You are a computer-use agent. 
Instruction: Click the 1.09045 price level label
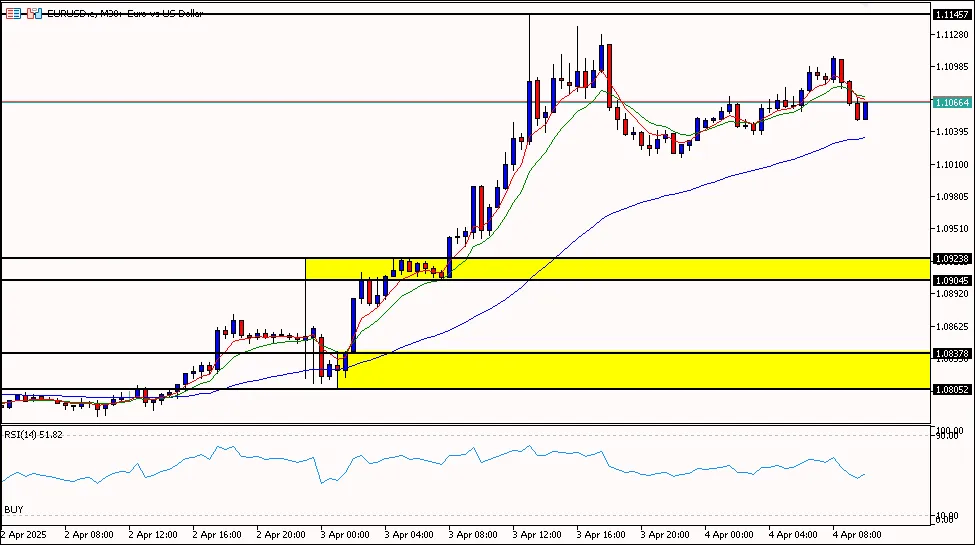tap(951, 281)
